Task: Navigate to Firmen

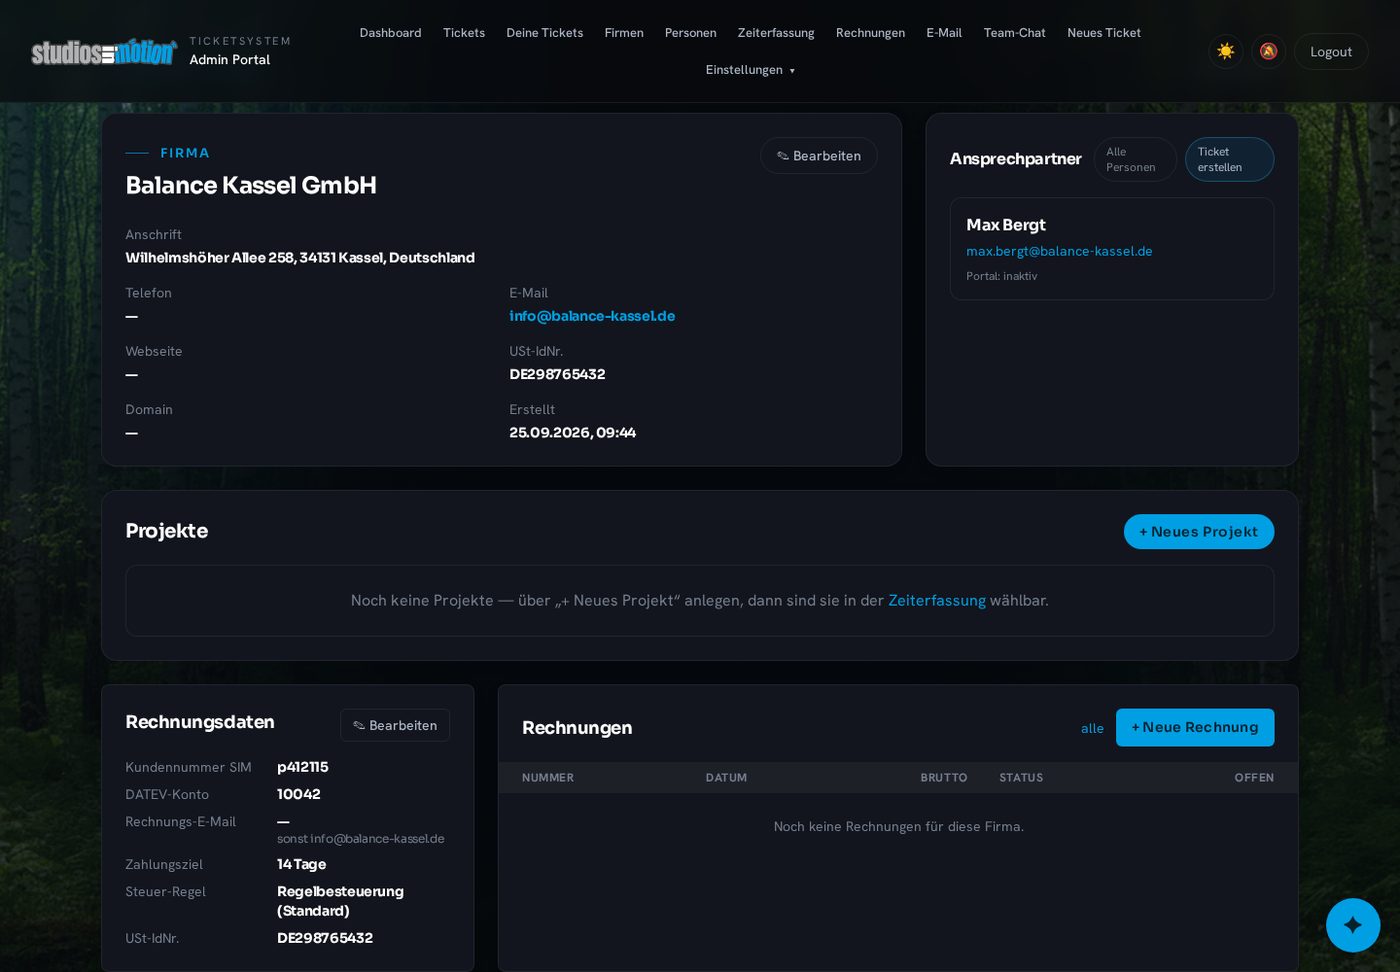Action: (624, 33)
